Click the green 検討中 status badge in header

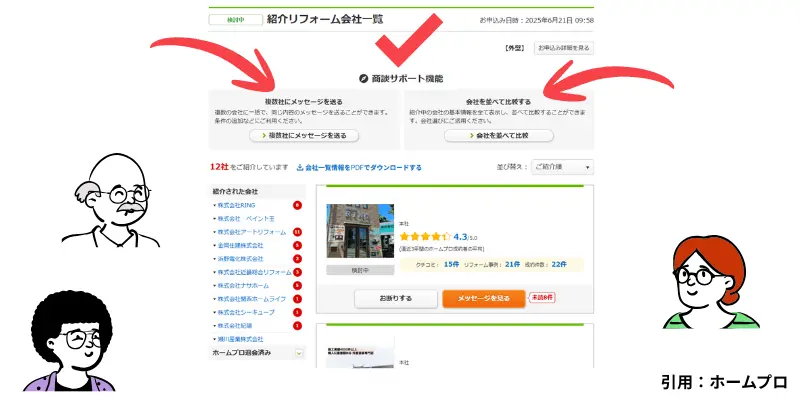(x=236, y=20)
